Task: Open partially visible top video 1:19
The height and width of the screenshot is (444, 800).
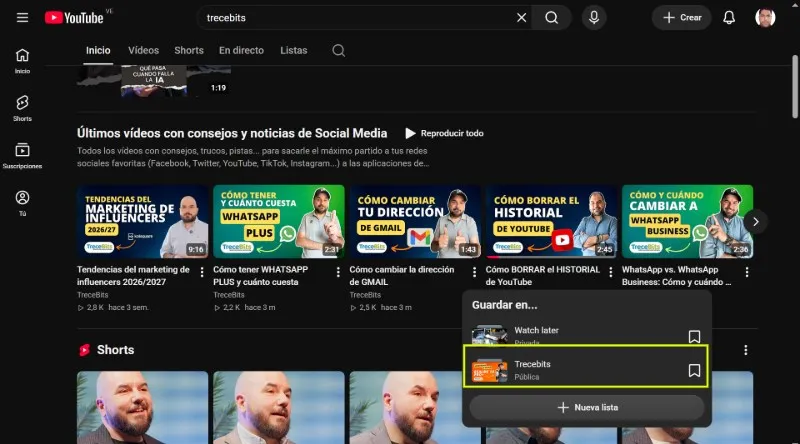Action: tap(154, 81)
